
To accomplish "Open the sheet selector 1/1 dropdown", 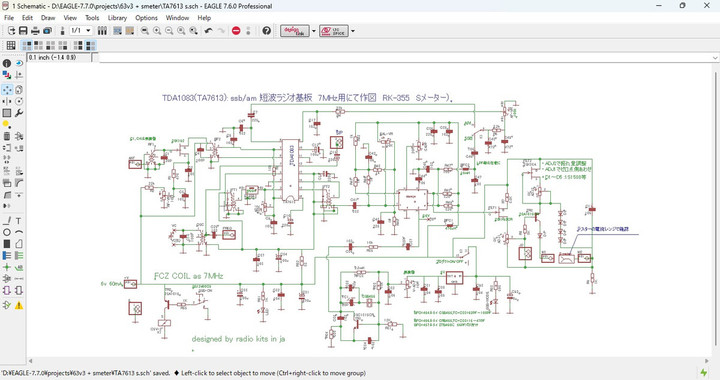I will coord(81,31).
